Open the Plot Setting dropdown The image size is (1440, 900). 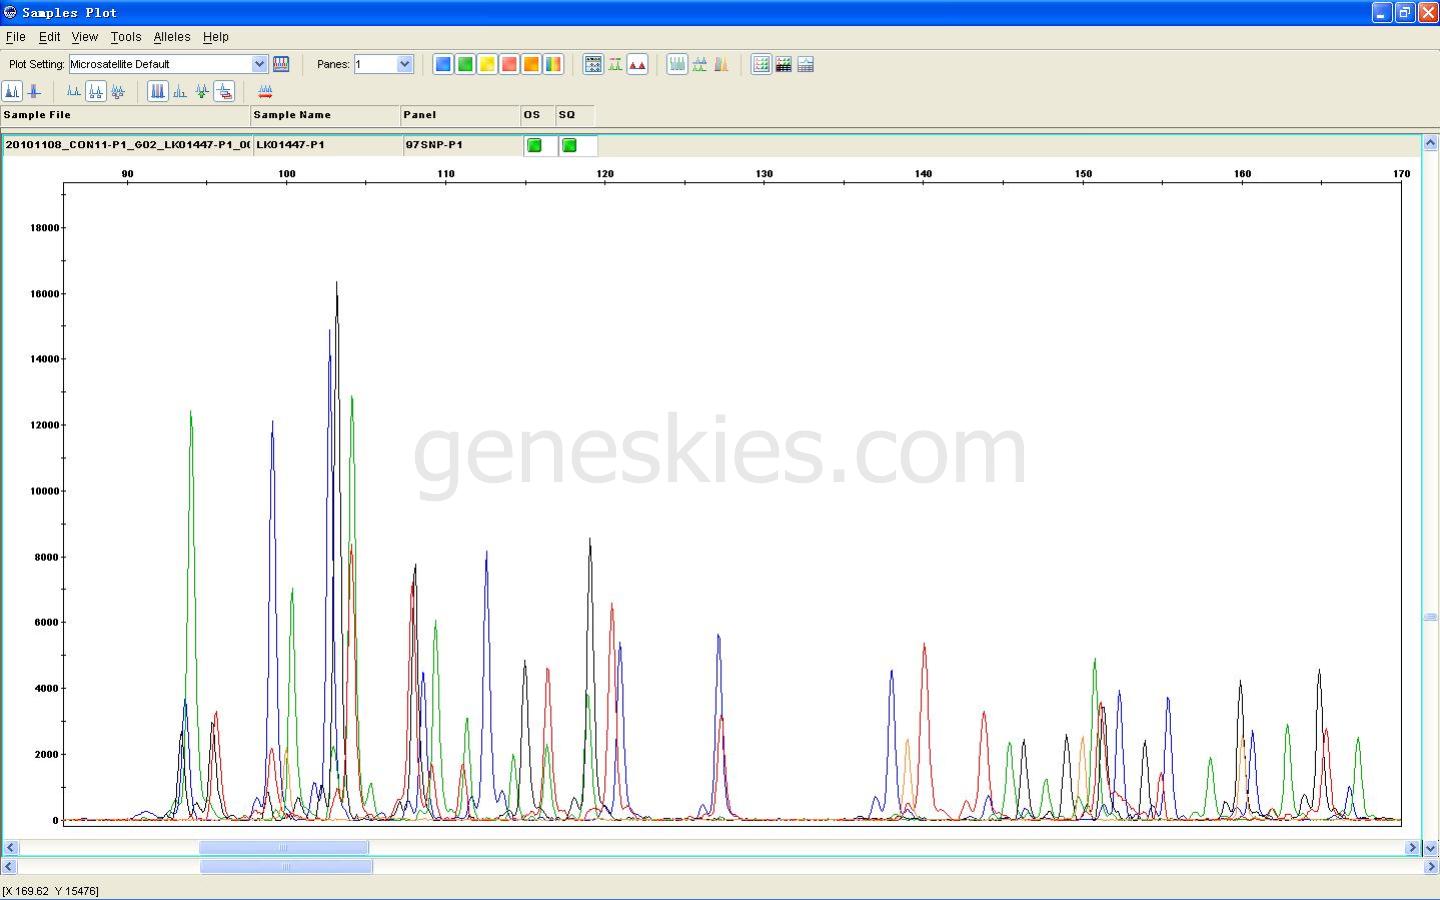259,64
